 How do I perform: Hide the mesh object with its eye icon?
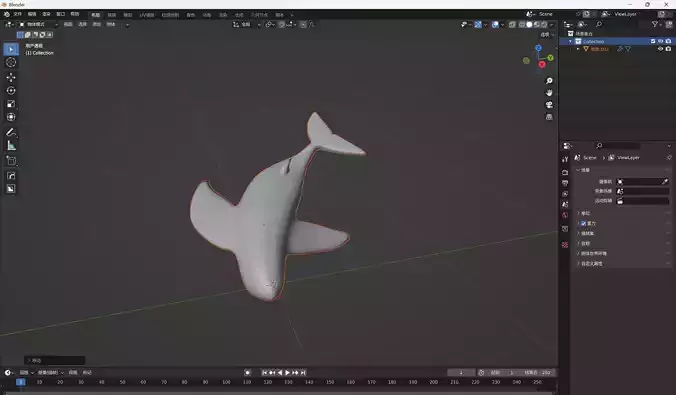[x=660, y=49]
